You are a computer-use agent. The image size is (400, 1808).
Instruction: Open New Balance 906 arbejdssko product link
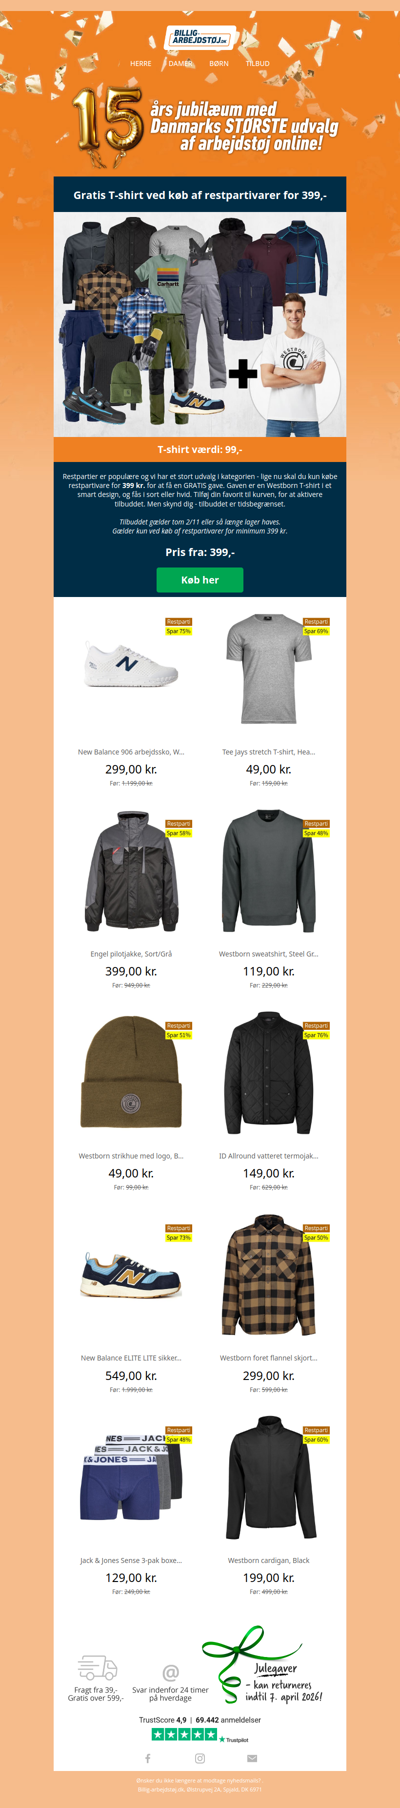pos(131,752)
